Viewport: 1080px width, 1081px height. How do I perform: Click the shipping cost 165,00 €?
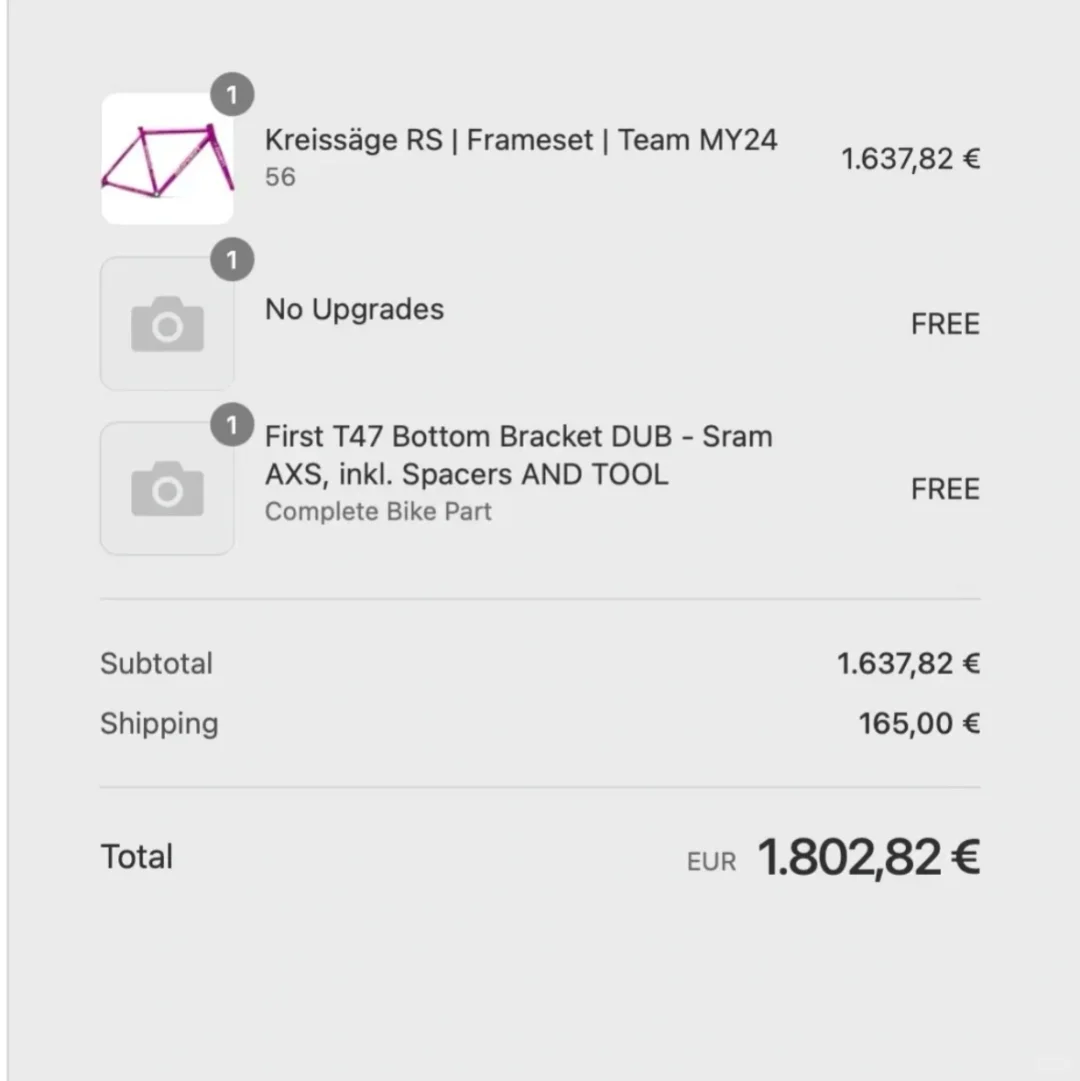[x=919, y=724]
